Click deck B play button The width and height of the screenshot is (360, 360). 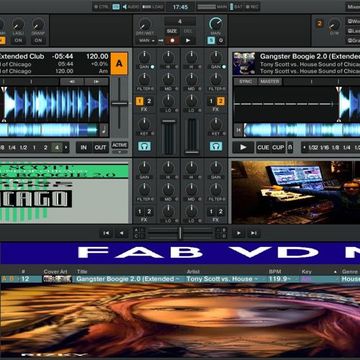click(x=243, y=147)
